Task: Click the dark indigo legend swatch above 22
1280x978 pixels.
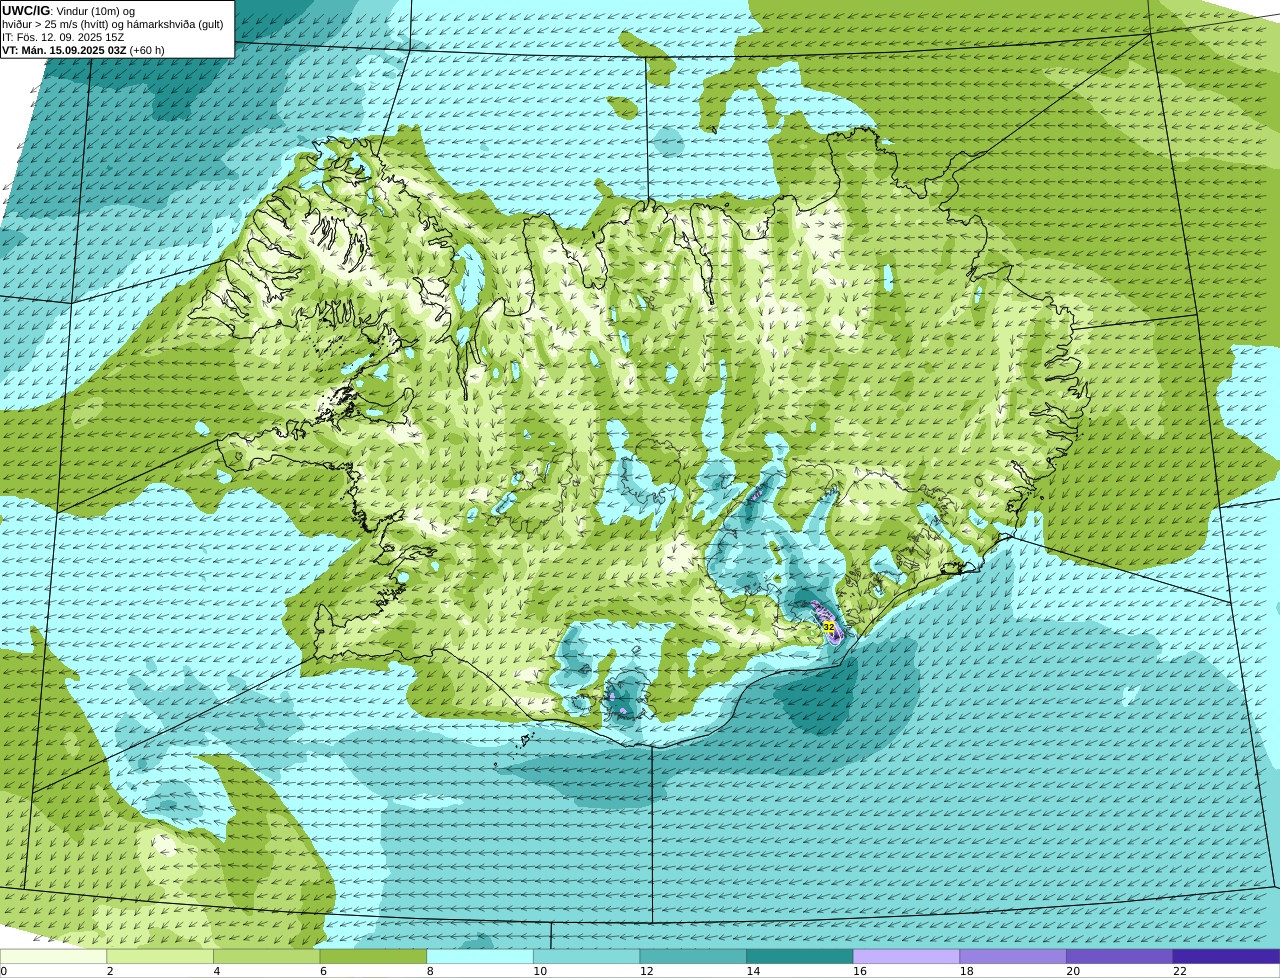Action: click(x=1227, y=956)
